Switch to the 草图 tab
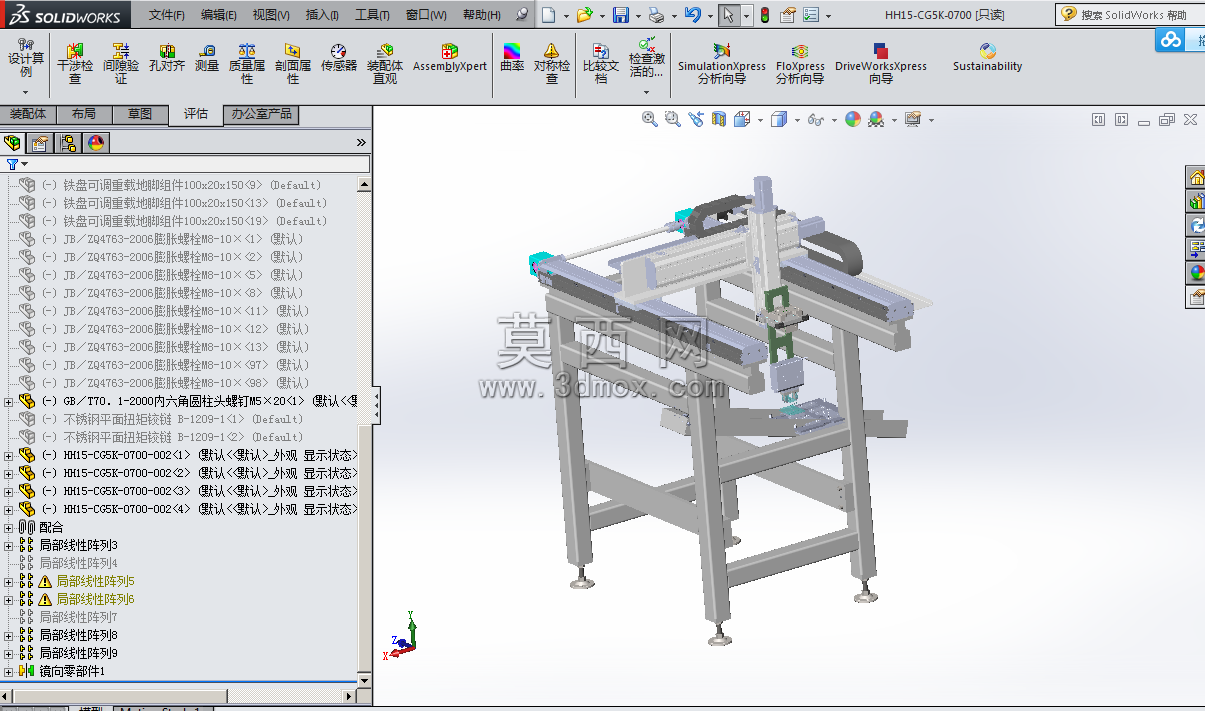The width and height of the screenshot is (1205, 711). (140, 114)
